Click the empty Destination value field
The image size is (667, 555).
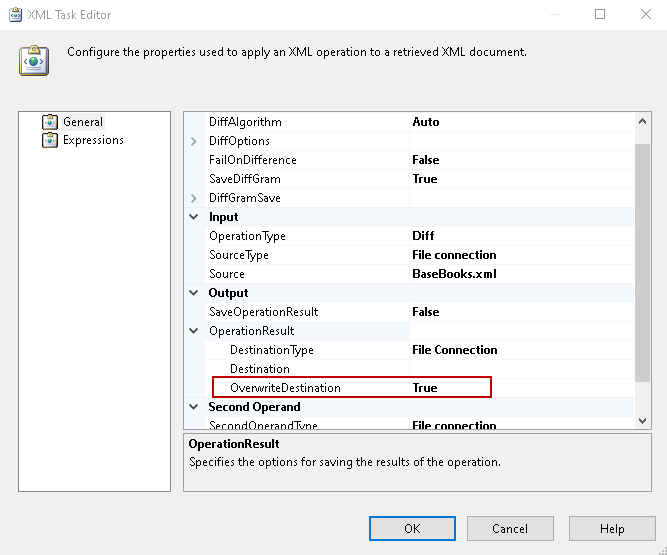pyautogui.click(x=520, y=369)
